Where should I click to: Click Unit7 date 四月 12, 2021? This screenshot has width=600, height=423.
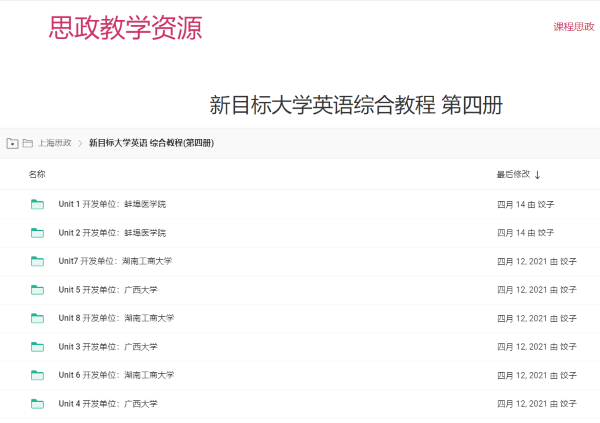[x=522, y=261]
